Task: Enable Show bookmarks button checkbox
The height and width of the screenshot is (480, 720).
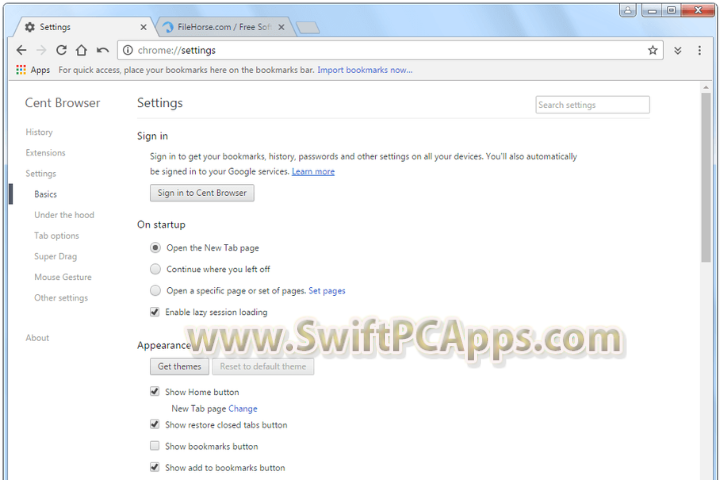Action: click(x=155, y=446)
